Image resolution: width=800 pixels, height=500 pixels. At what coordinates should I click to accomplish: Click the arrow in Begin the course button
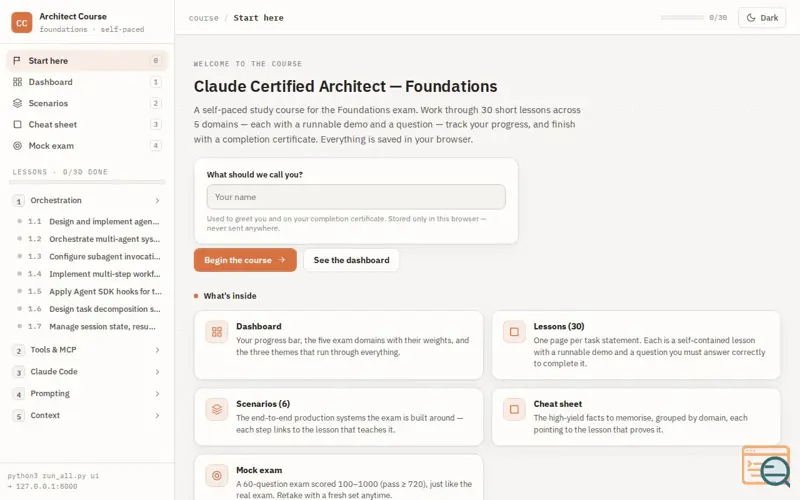coord(282,260)
